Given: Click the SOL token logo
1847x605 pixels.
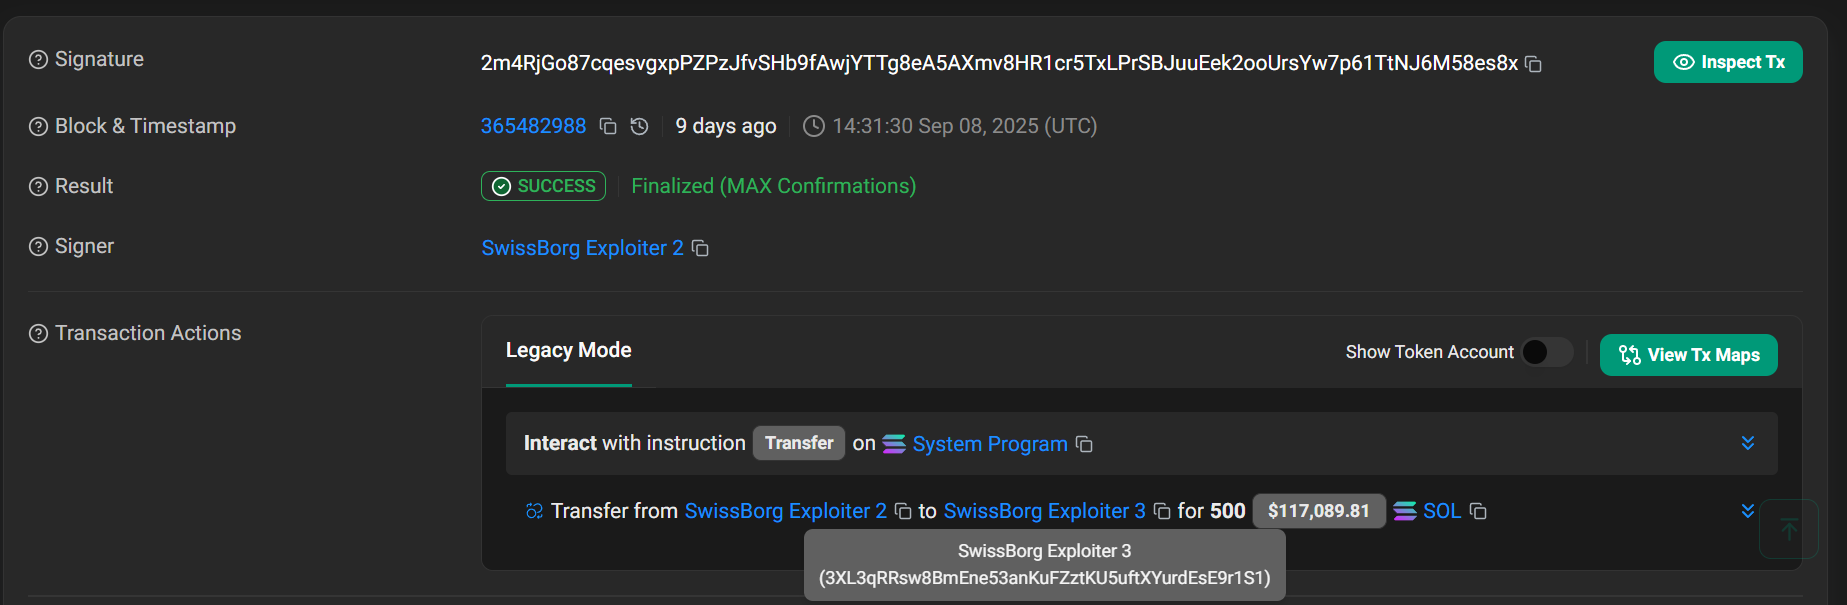Looking at the screenshot, I should point(1405,511).
